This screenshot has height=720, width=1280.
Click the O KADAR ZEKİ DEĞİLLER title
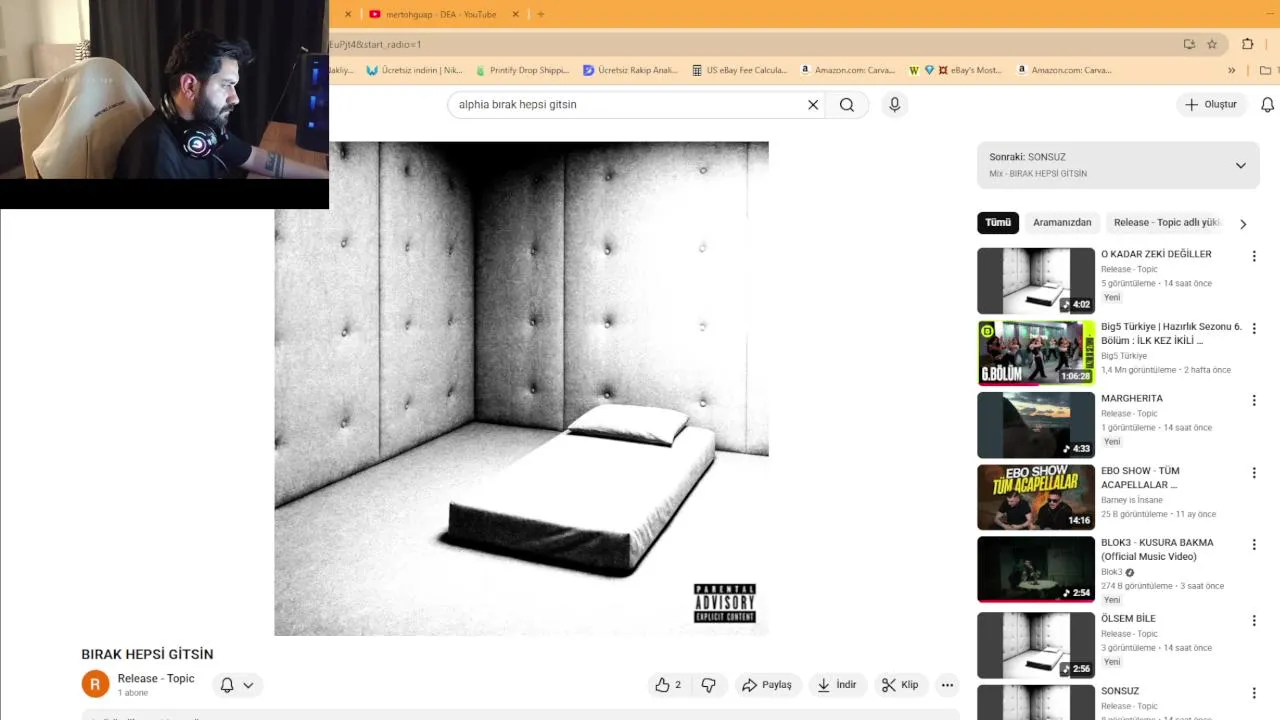point(1156,254)
